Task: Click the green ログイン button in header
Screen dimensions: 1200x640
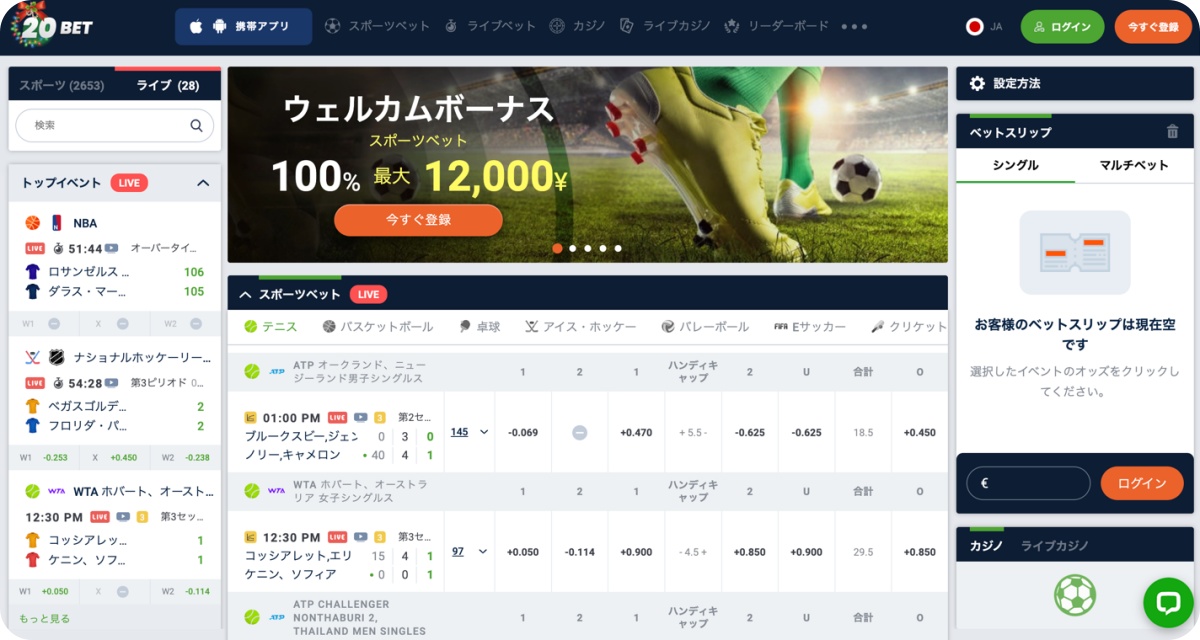Action: pyautogui.click(x=1062, y=27)
